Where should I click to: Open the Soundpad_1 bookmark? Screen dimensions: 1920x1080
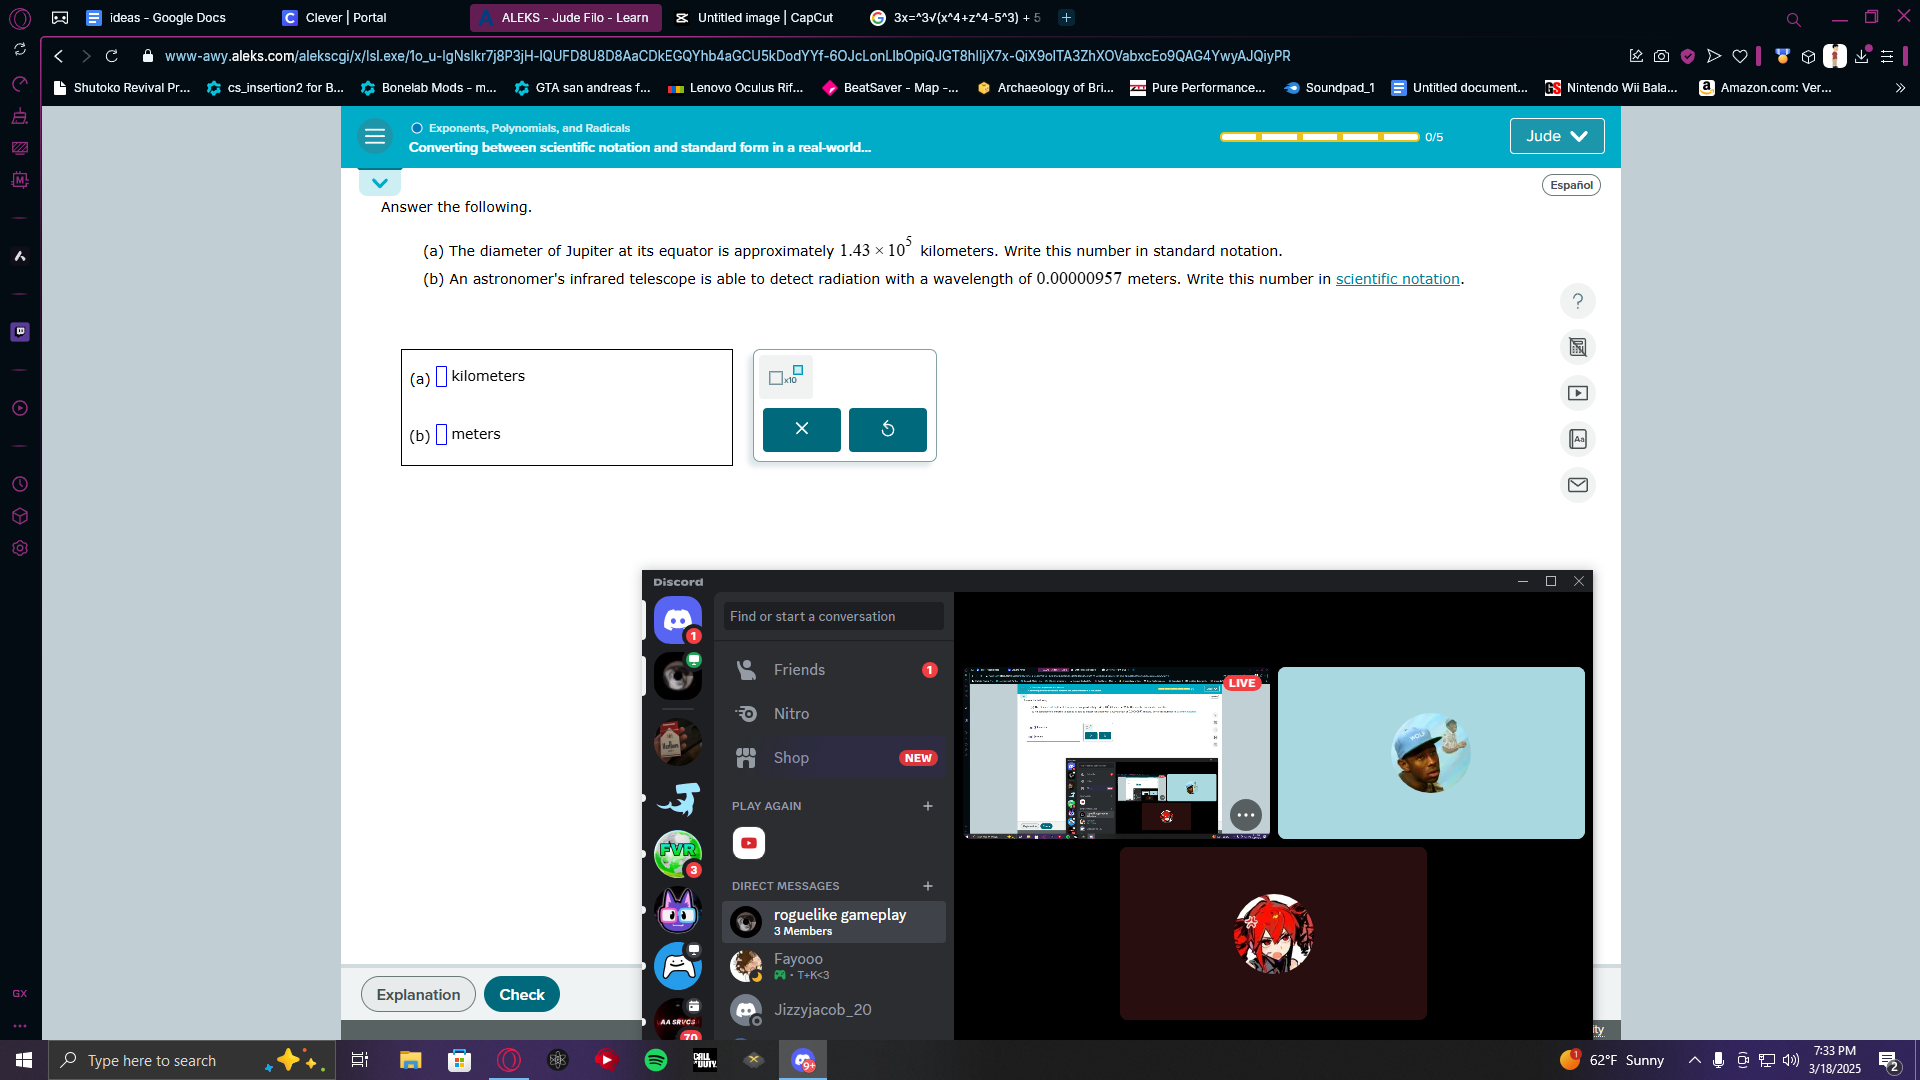[1329, 88]
